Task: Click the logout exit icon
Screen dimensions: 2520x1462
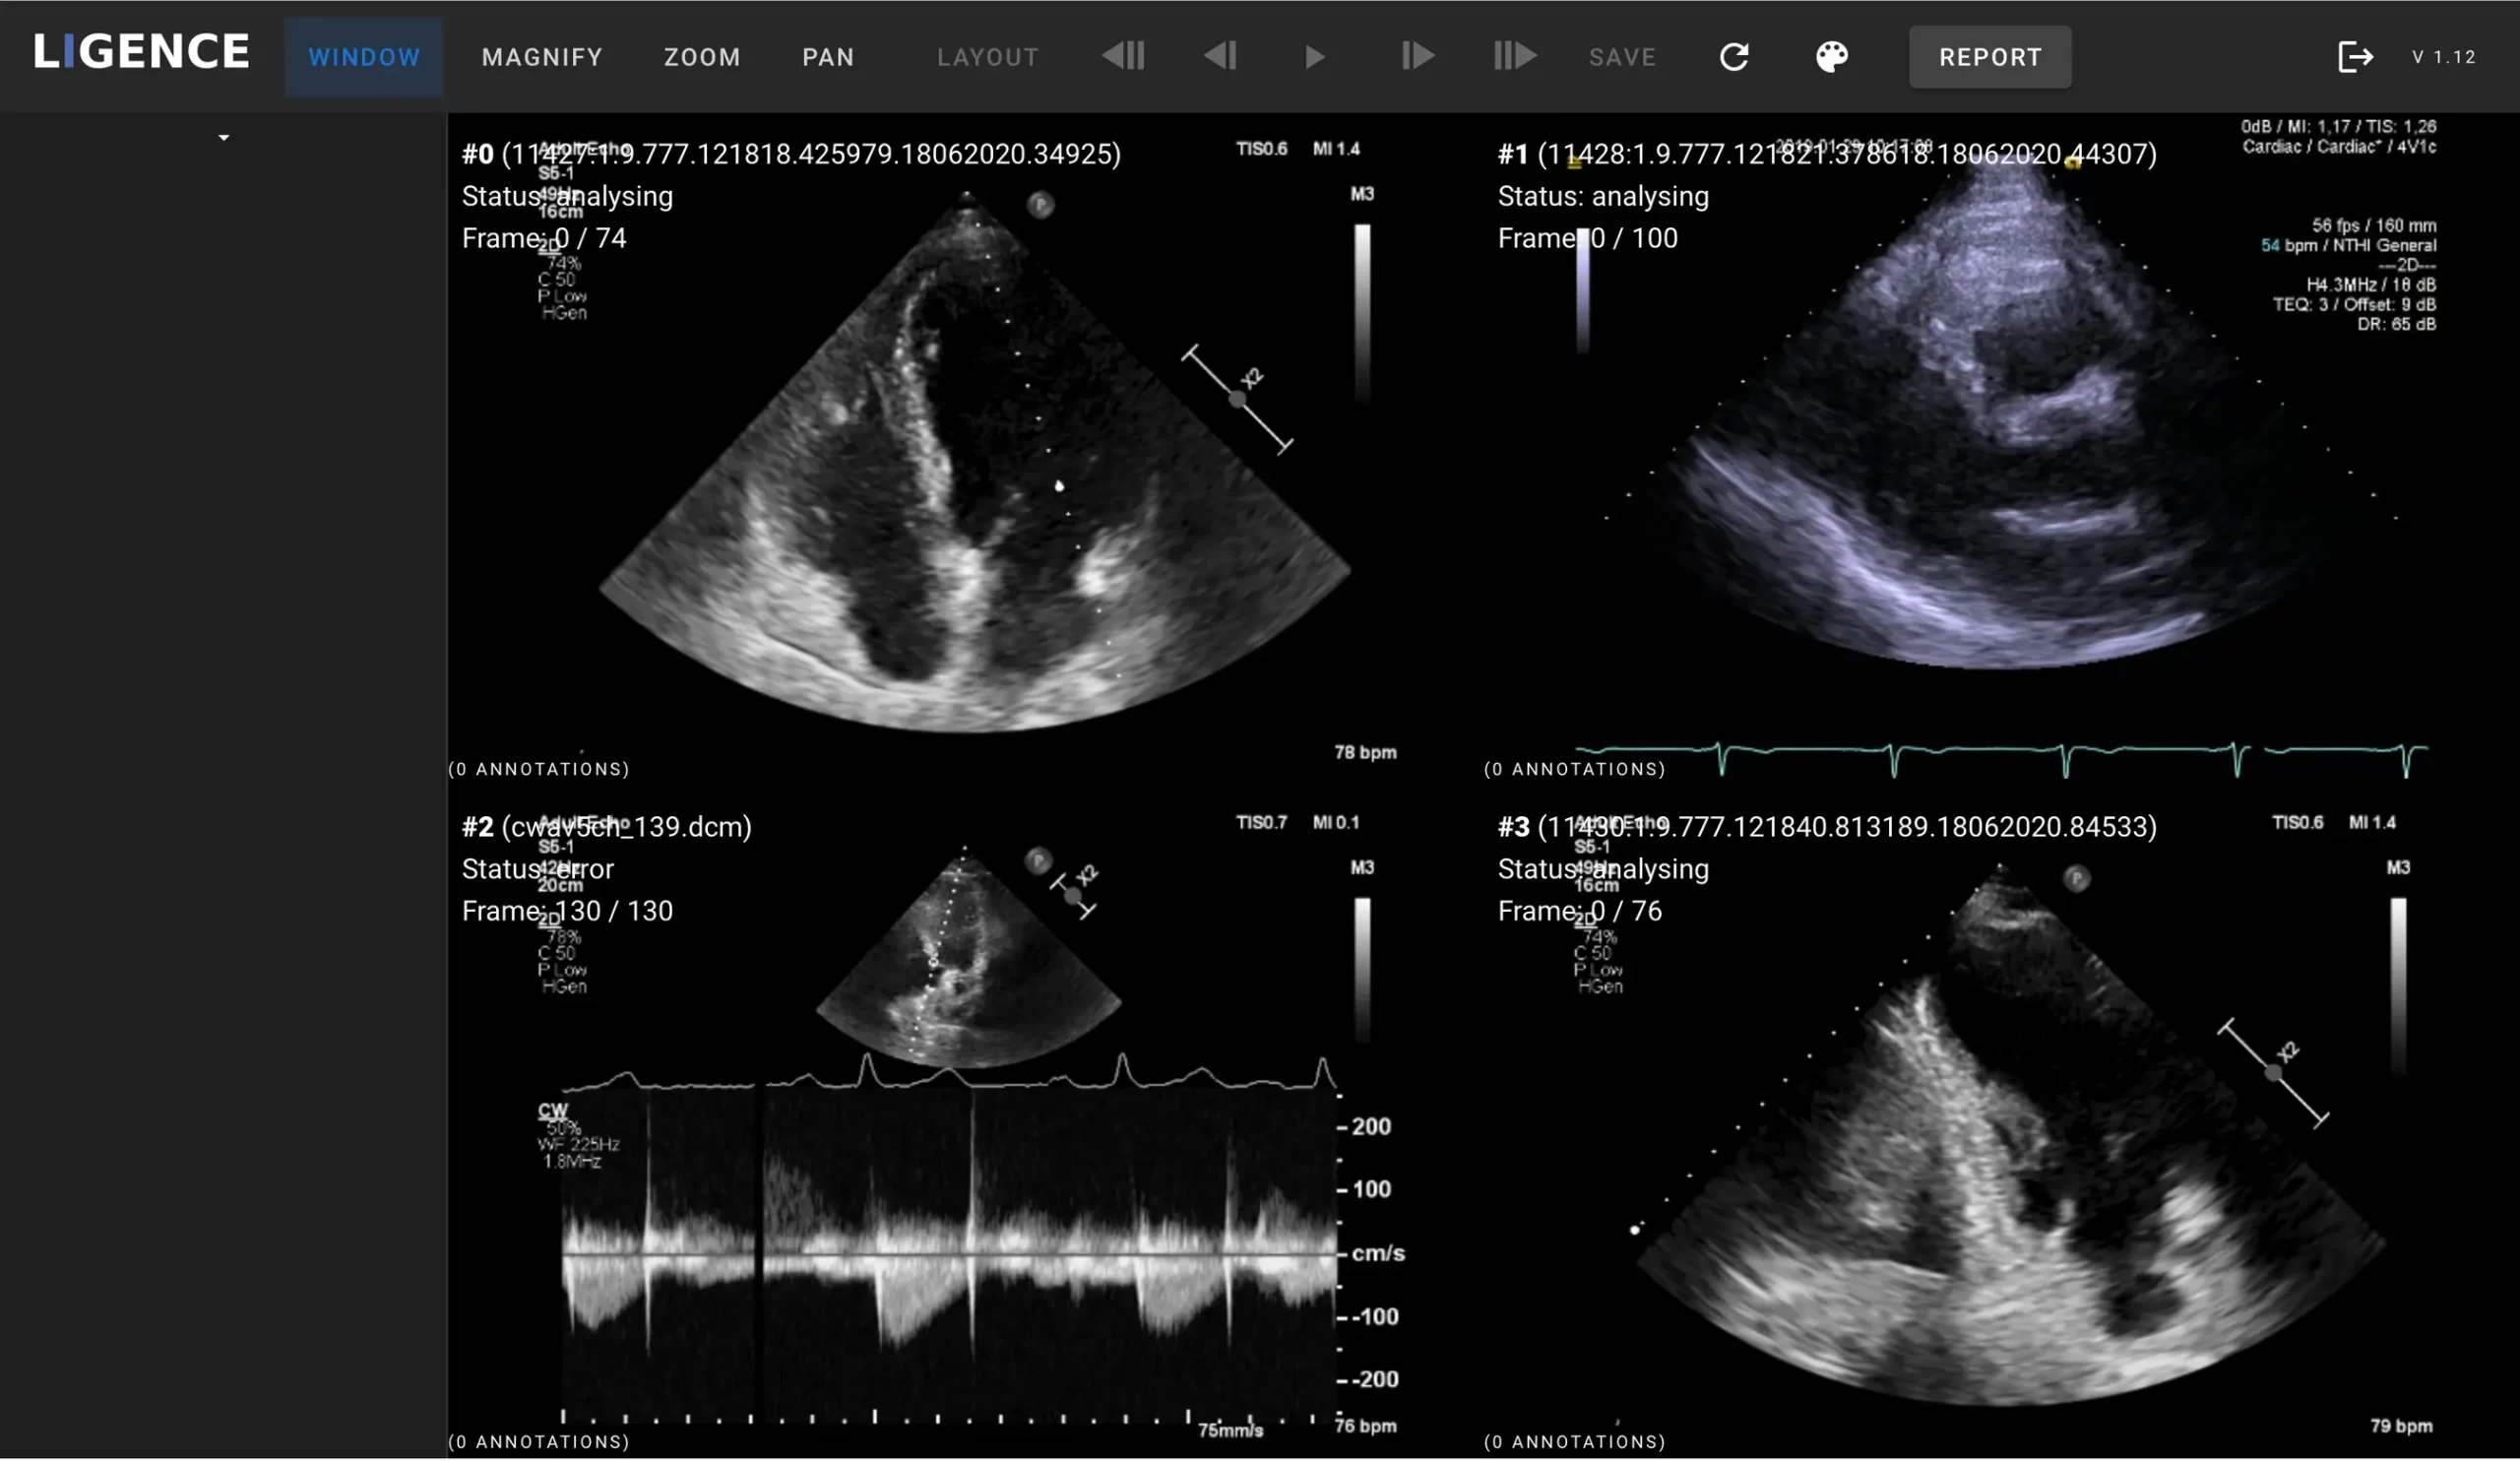Action: coord(2355,56)
